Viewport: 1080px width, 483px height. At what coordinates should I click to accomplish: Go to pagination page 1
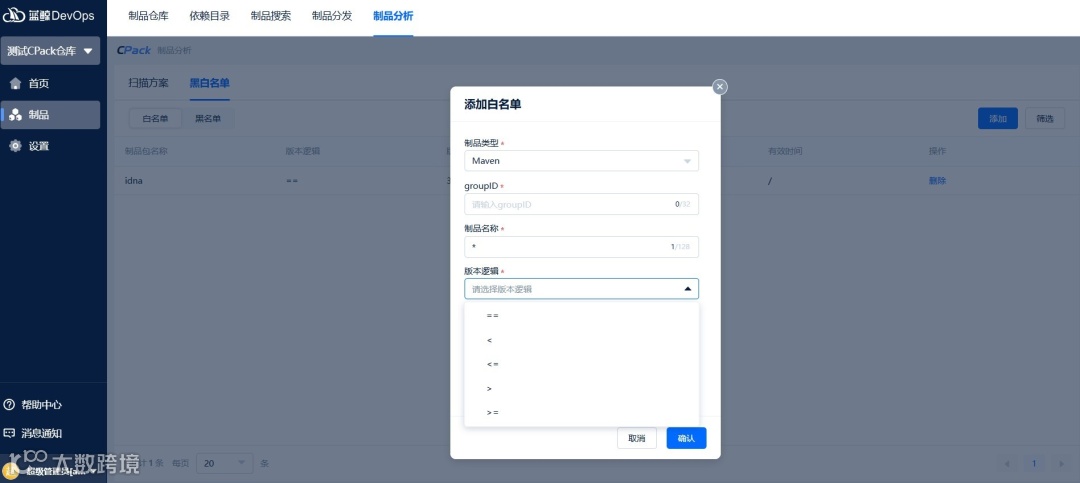coord(1032,464)
